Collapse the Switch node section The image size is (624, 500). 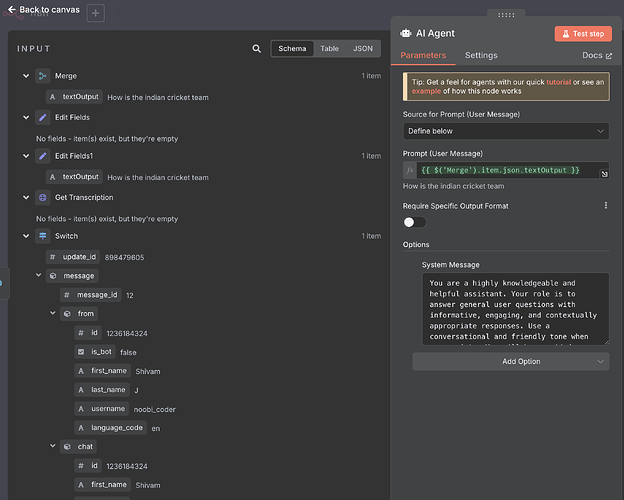[26, 236]
